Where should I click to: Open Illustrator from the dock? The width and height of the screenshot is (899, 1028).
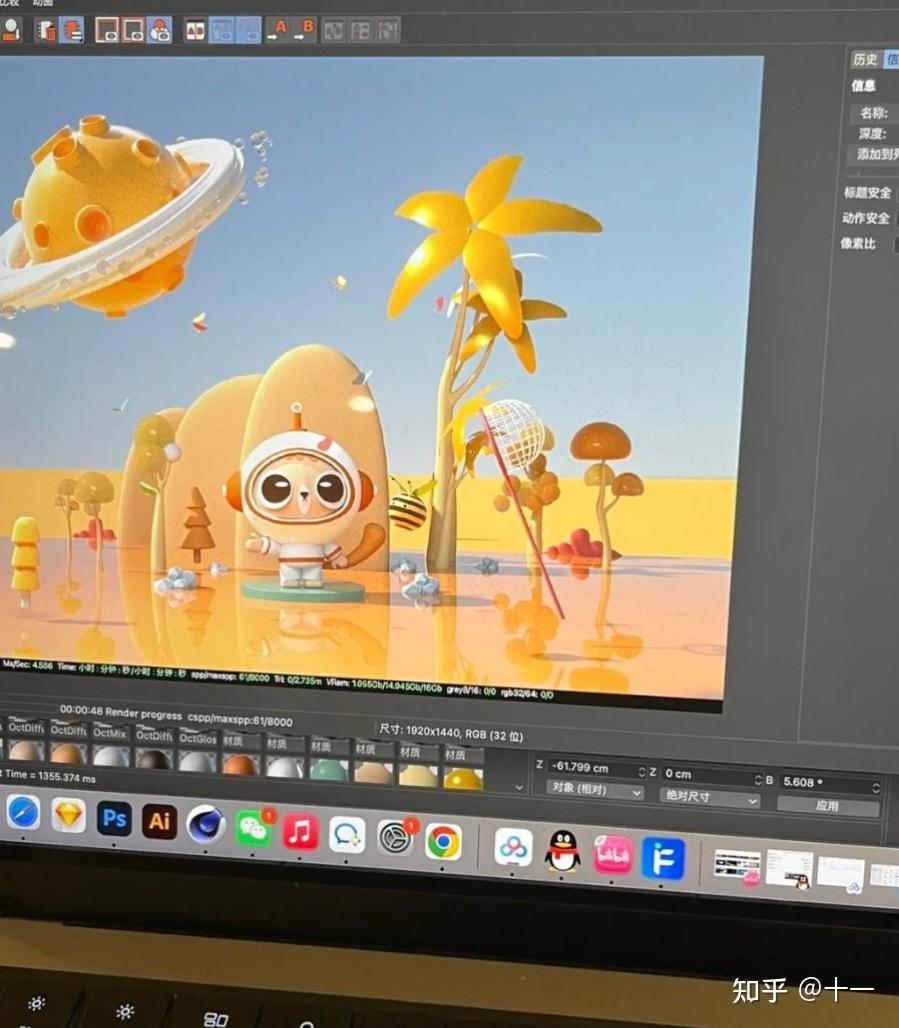coord(159,821)
